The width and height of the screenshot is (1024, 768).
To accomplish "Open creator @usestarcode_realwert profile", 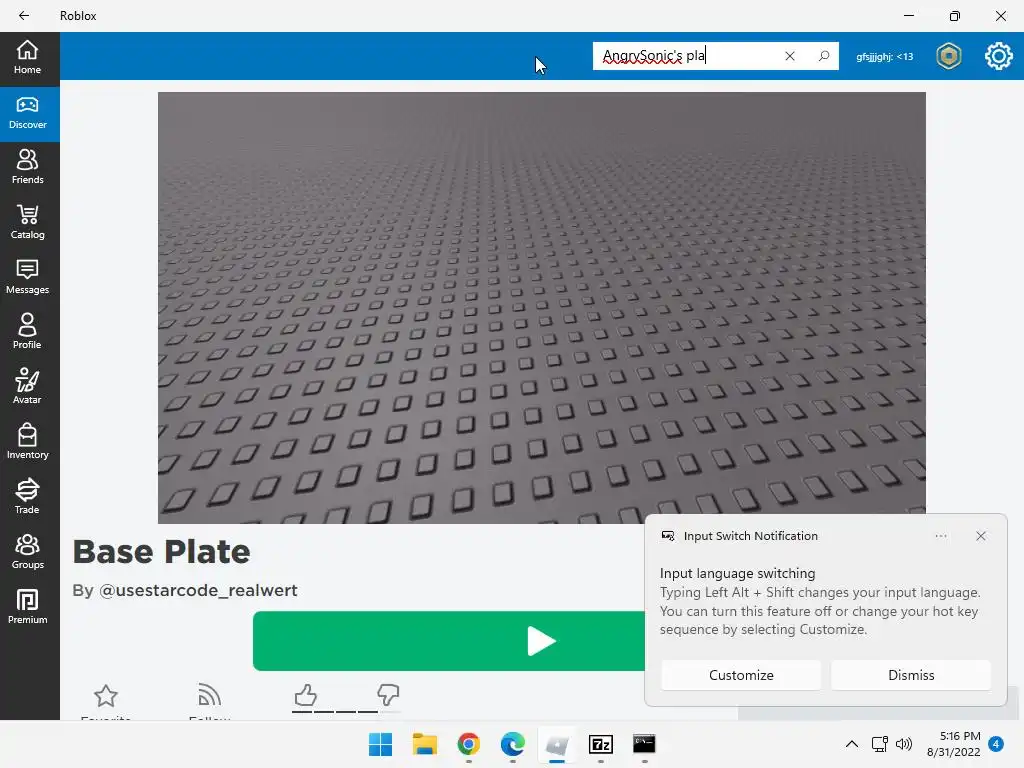I will tap(198, 590).
